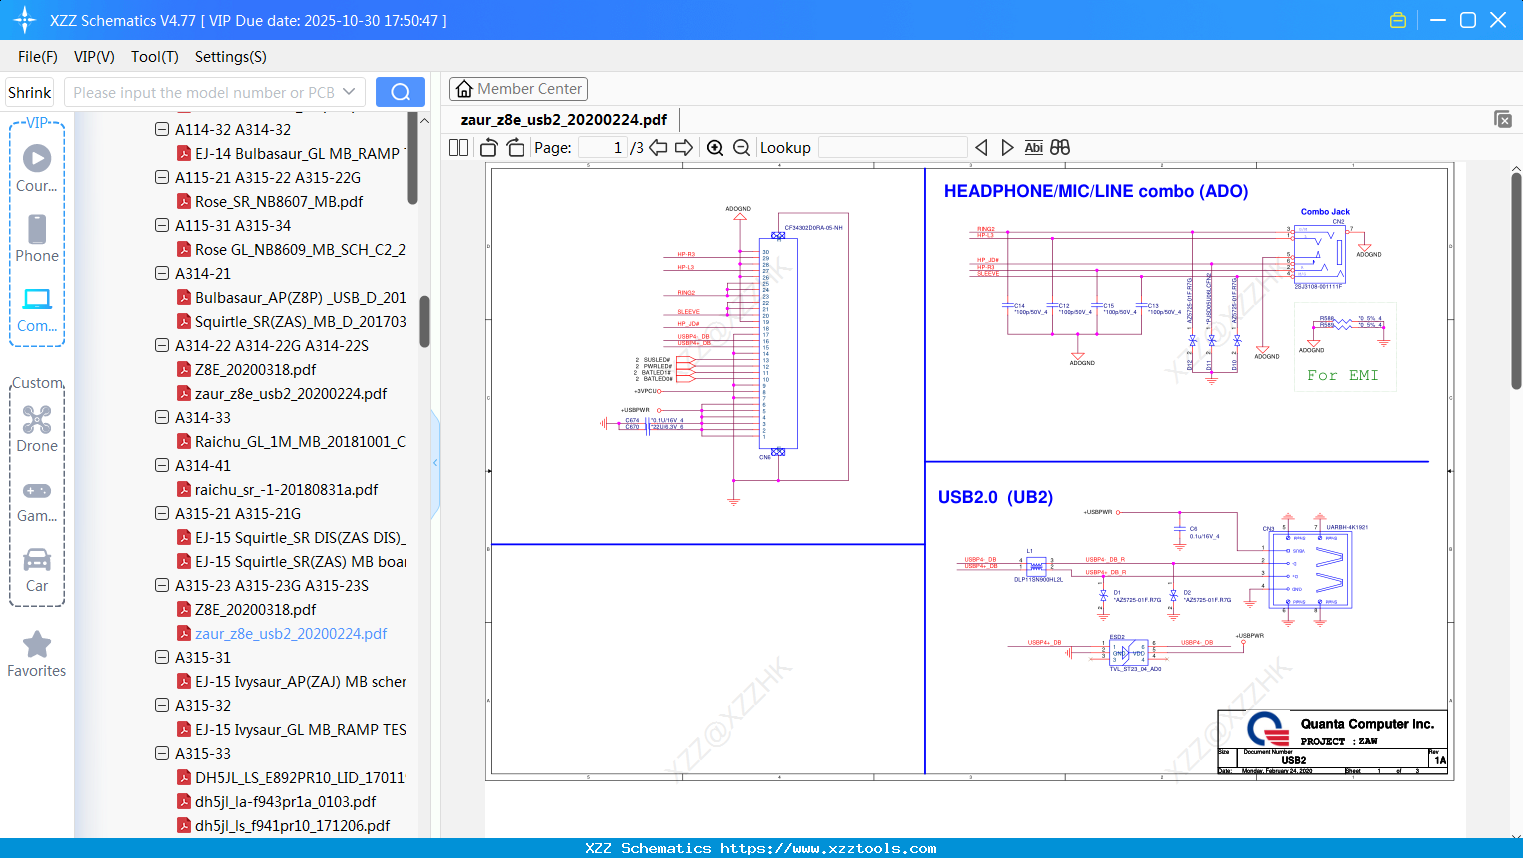Click the Member Center button
This screenshot has height=858, width=1523.
(518, 89)
